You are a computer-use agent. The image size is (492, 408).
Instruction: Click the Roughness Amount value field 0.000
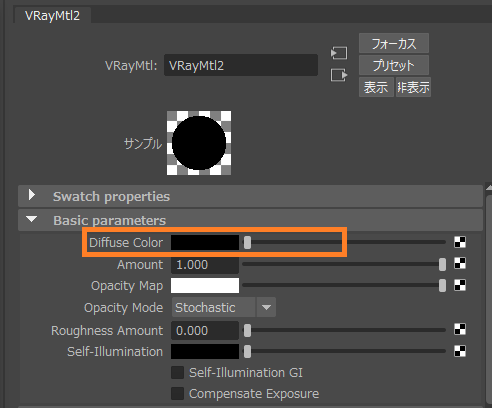tap(205, 331)
